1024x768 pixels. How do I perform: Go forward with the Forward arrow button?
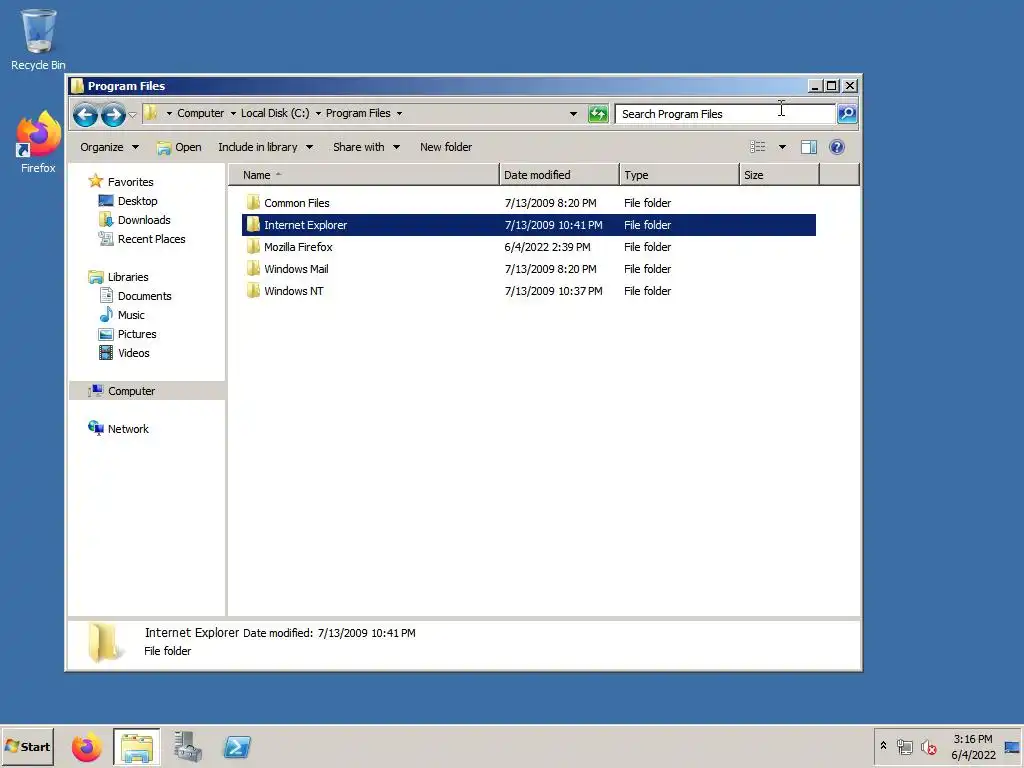pyautogui.click(x=113, y=115)
